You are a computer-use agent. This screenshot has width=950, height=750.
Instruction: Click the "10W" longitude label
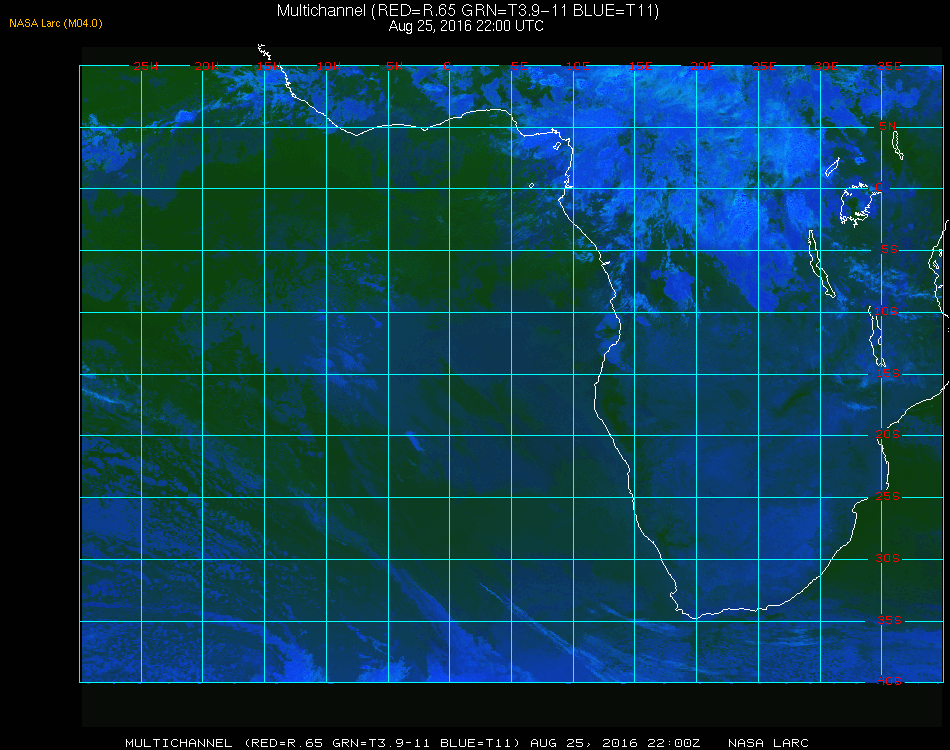[329, 66]
